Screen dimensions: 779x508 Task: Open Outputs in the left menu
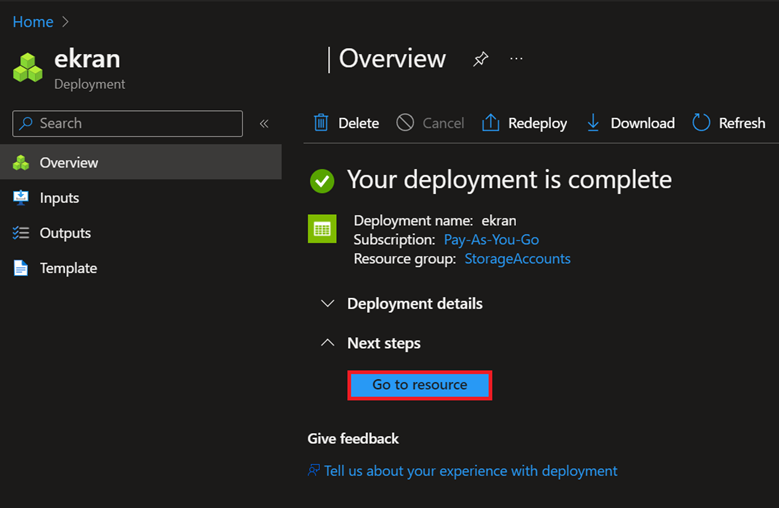click(65, 233)
